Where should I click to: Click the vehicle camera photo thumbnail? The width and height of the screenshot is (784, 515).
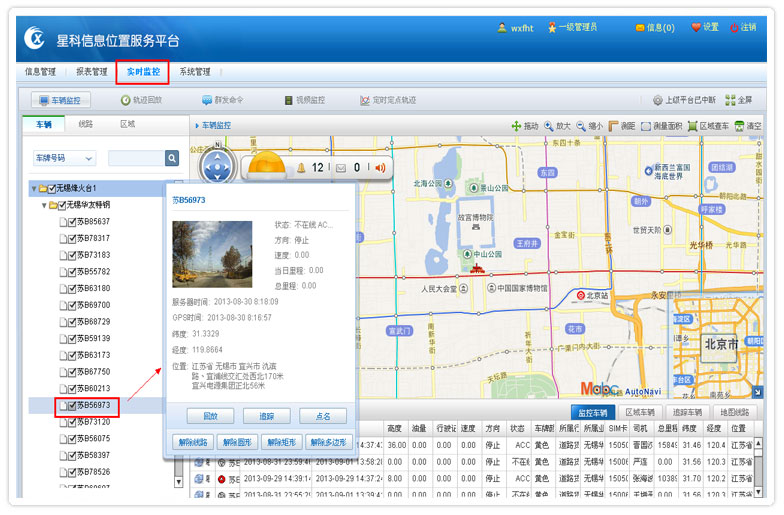click(212, 254)
